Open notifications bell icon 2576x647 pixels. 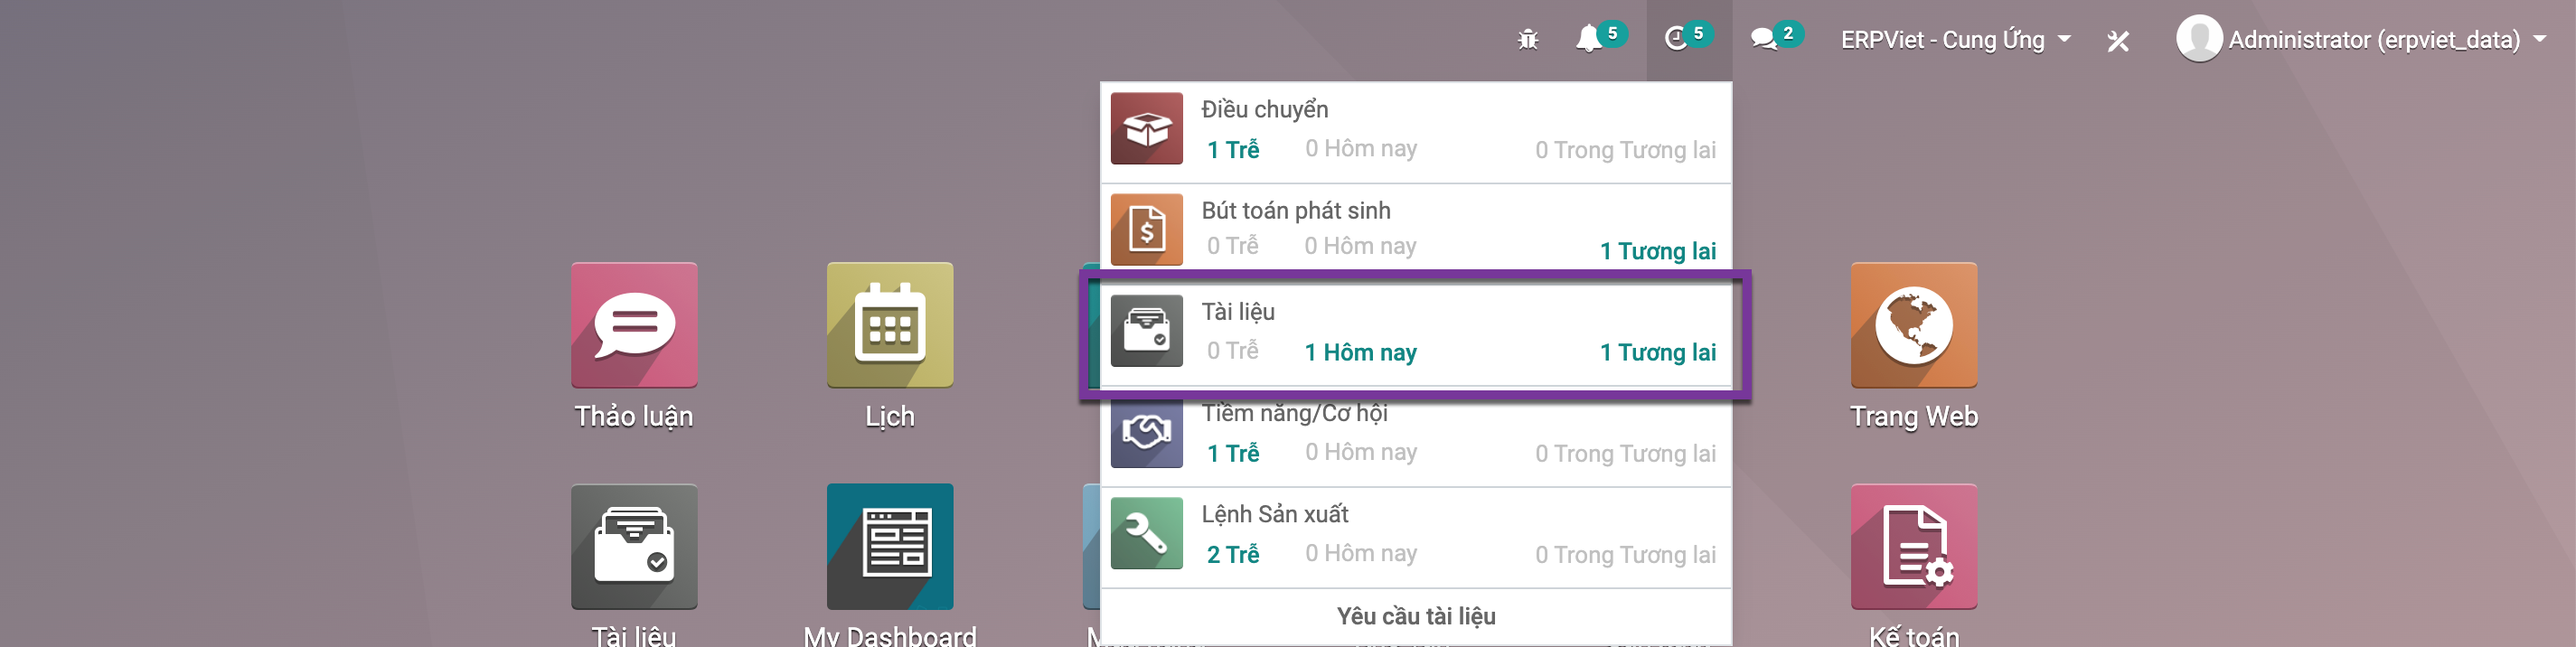pyautogui.click(x=1588, y=40)
